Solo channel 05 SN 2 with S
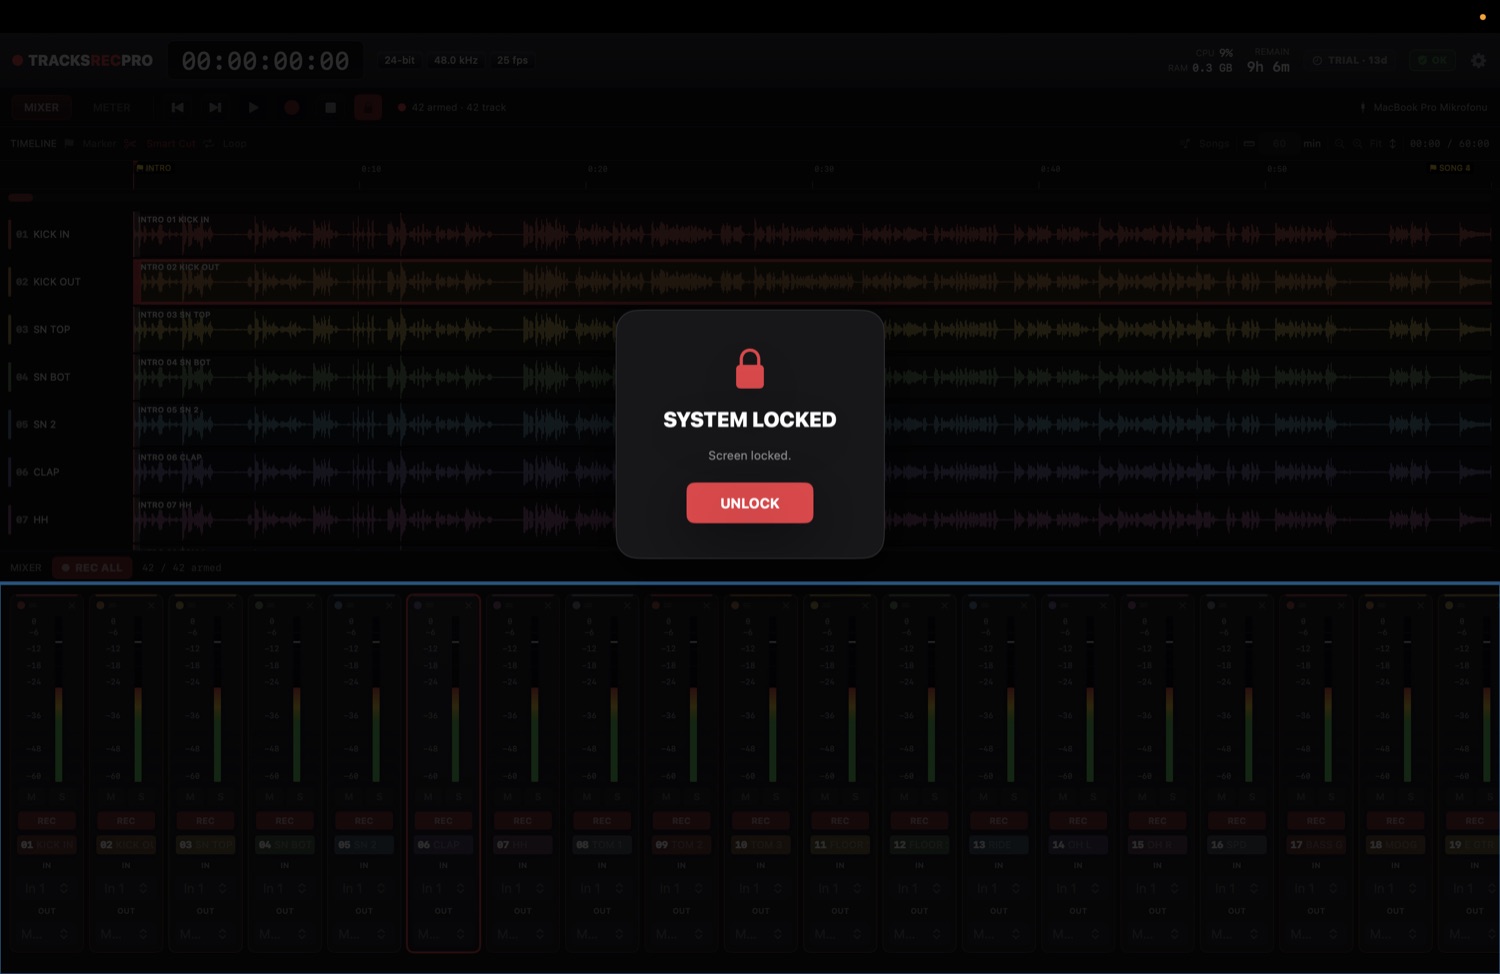Screen dimensions: 1500x974 [379, 797]
